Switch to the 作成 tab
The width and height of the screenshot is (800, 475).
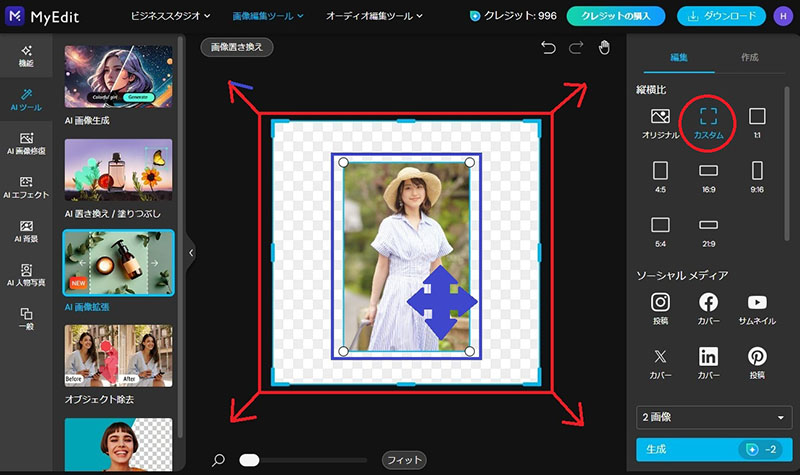point(749,57)
